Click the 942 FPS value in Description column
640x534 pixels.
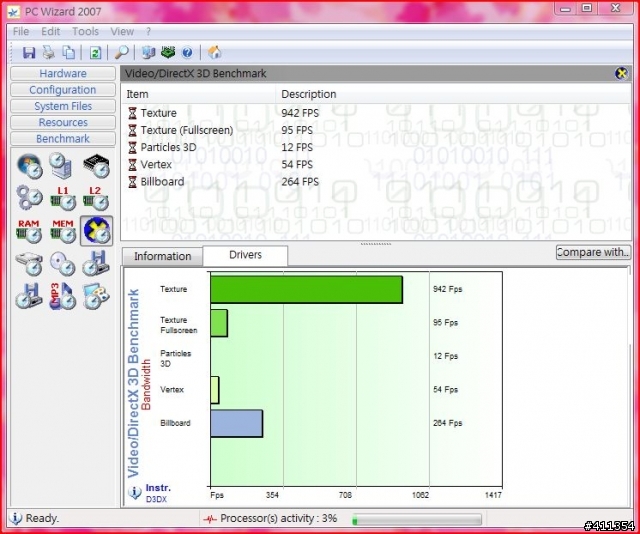coord(300,113)
